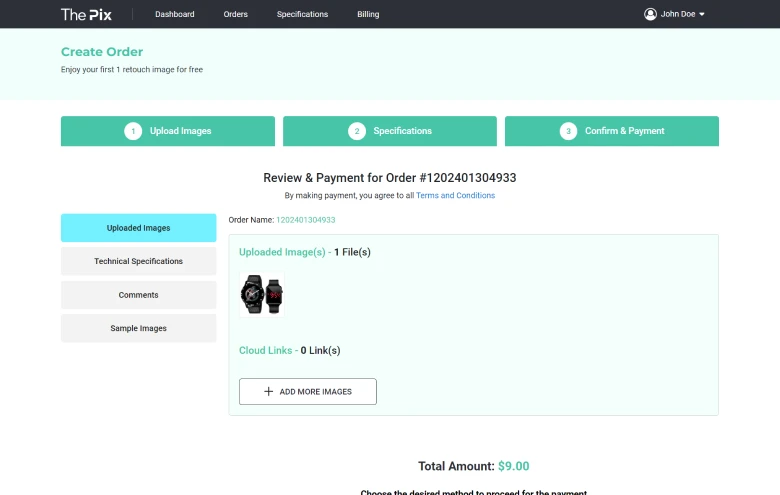Click the step 1 number circle
780x495 pixels.
(x=133, y=131)
